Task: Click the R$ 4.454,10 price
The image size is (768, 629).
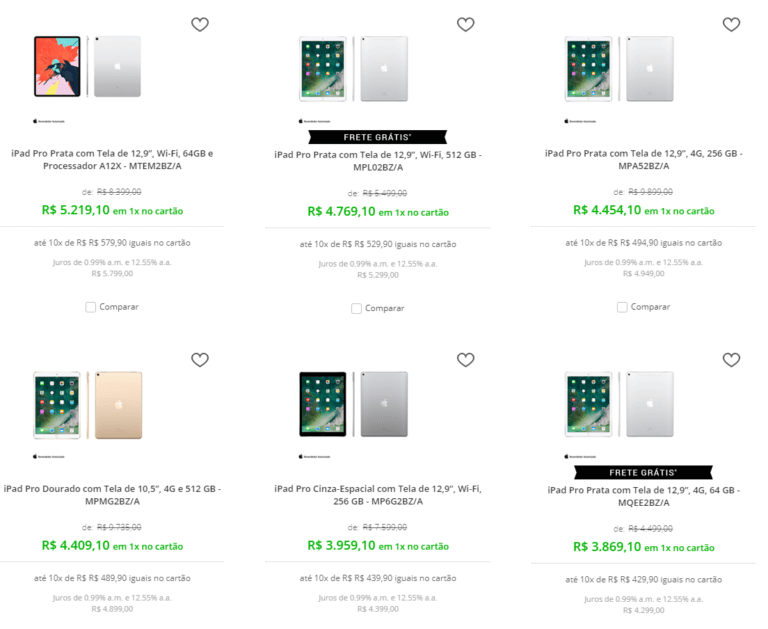Action: (x=607, y=210)
